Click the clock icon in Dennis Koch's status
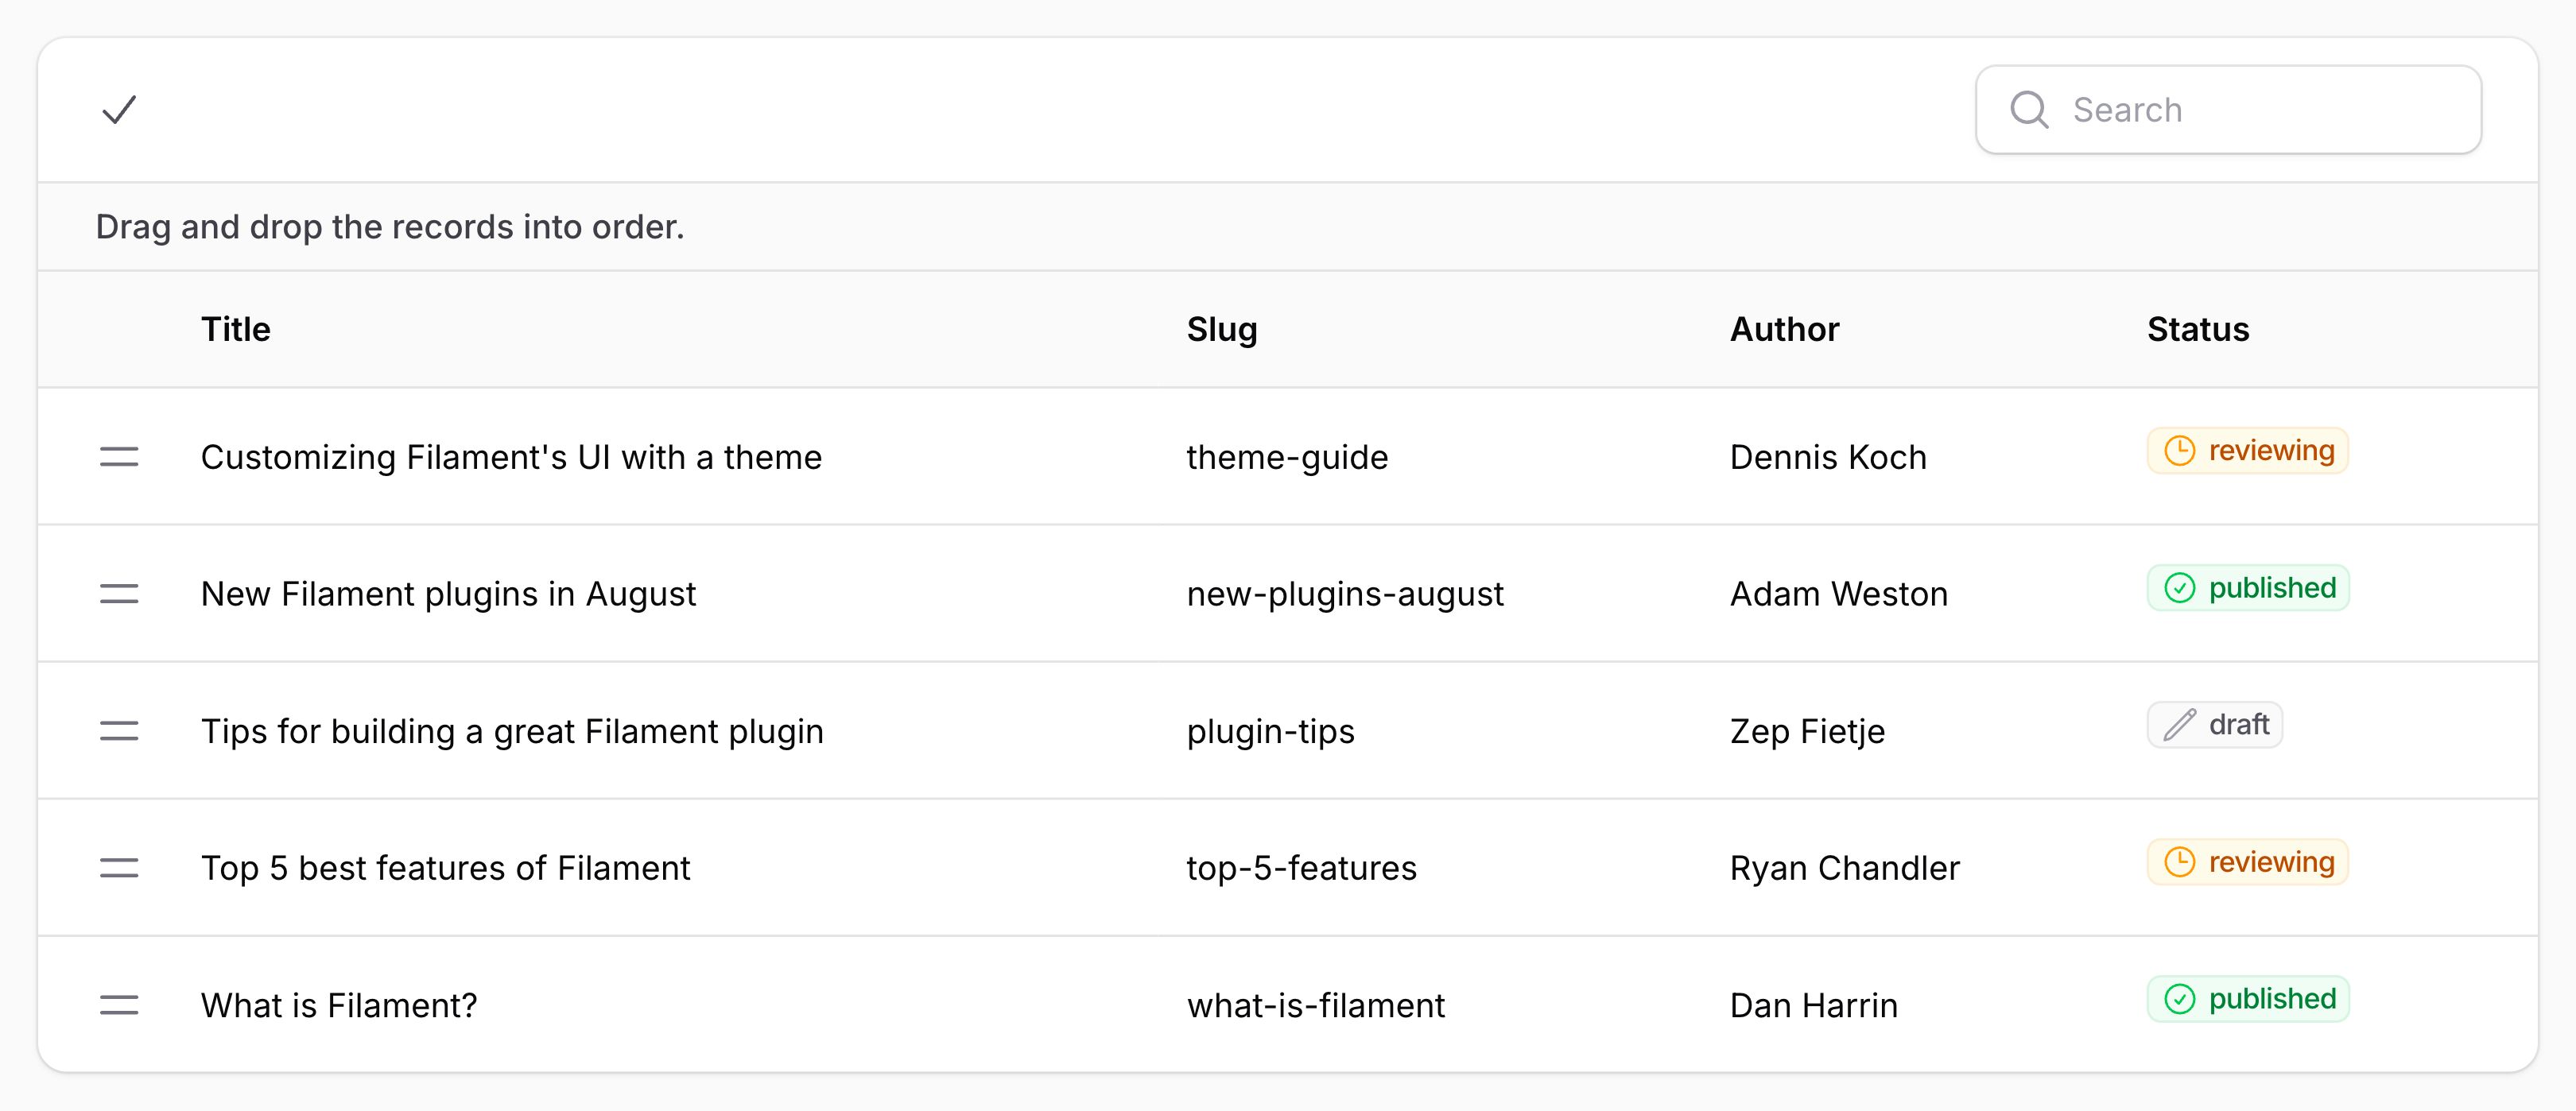2576x1111 pixels. coord(2179,451)
